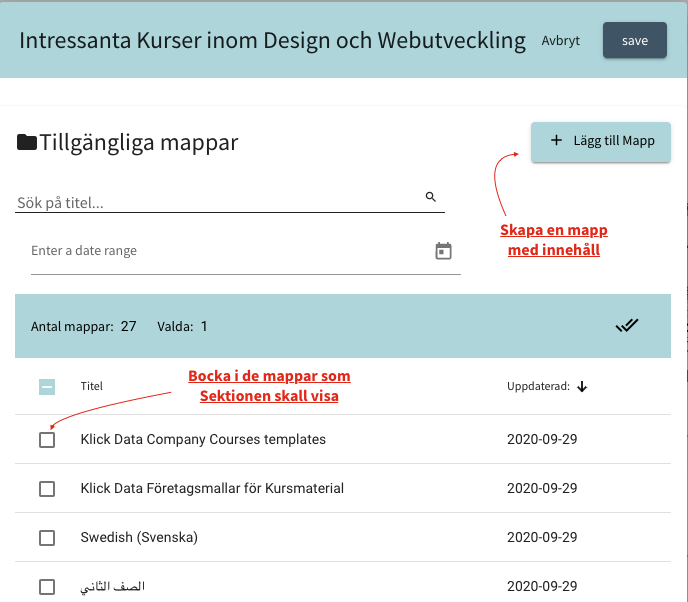Click Avbryt to cancel
688x602 pixels.
pos(561,41)
